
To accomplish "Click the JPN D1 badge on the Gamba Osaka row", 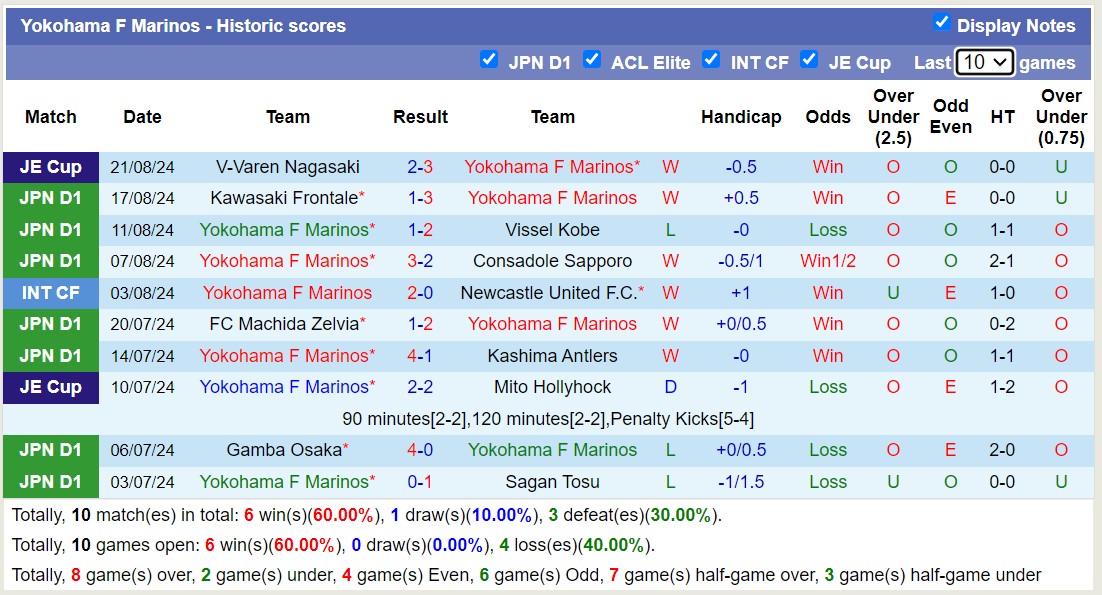I will [x=50, y=450].
